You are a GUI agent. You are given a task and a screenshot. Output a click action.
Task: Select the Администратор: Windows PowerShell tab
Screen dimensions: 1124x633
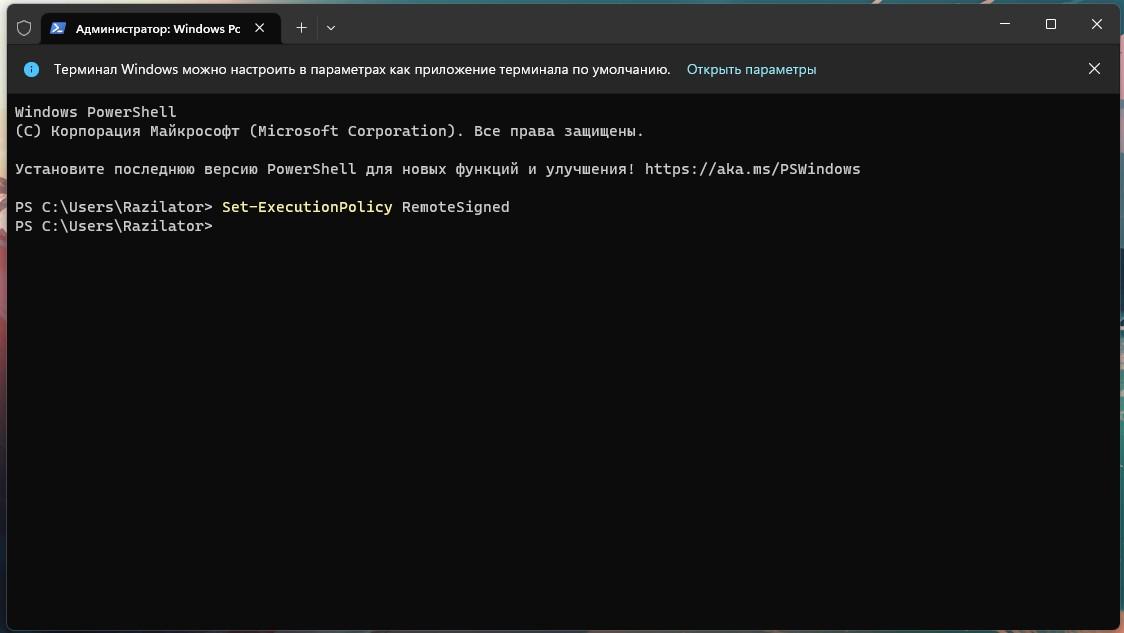click(161, 28)
